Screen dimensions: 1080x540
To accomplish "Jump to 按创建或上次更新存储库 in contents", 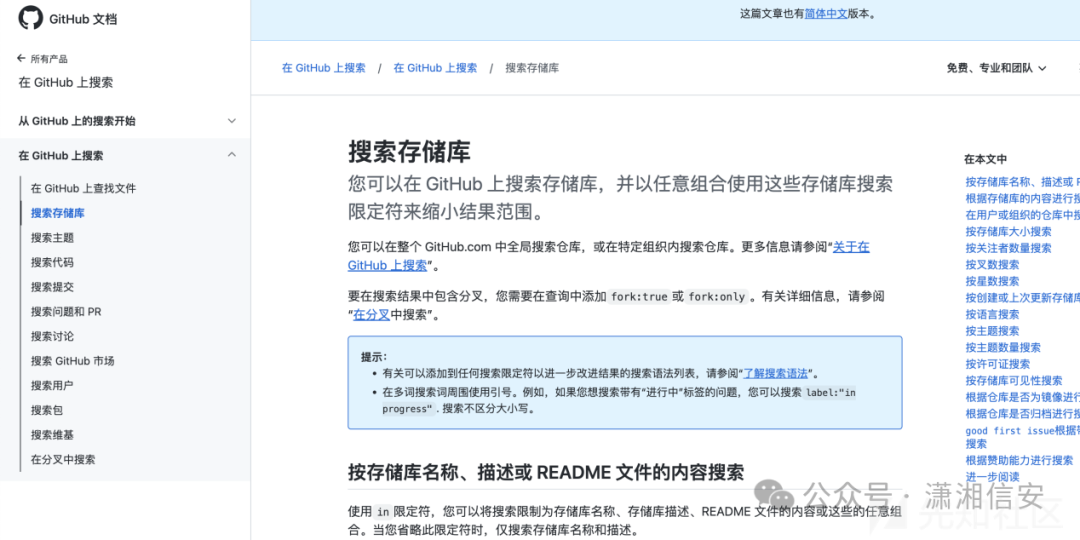I will (1022, 298).
